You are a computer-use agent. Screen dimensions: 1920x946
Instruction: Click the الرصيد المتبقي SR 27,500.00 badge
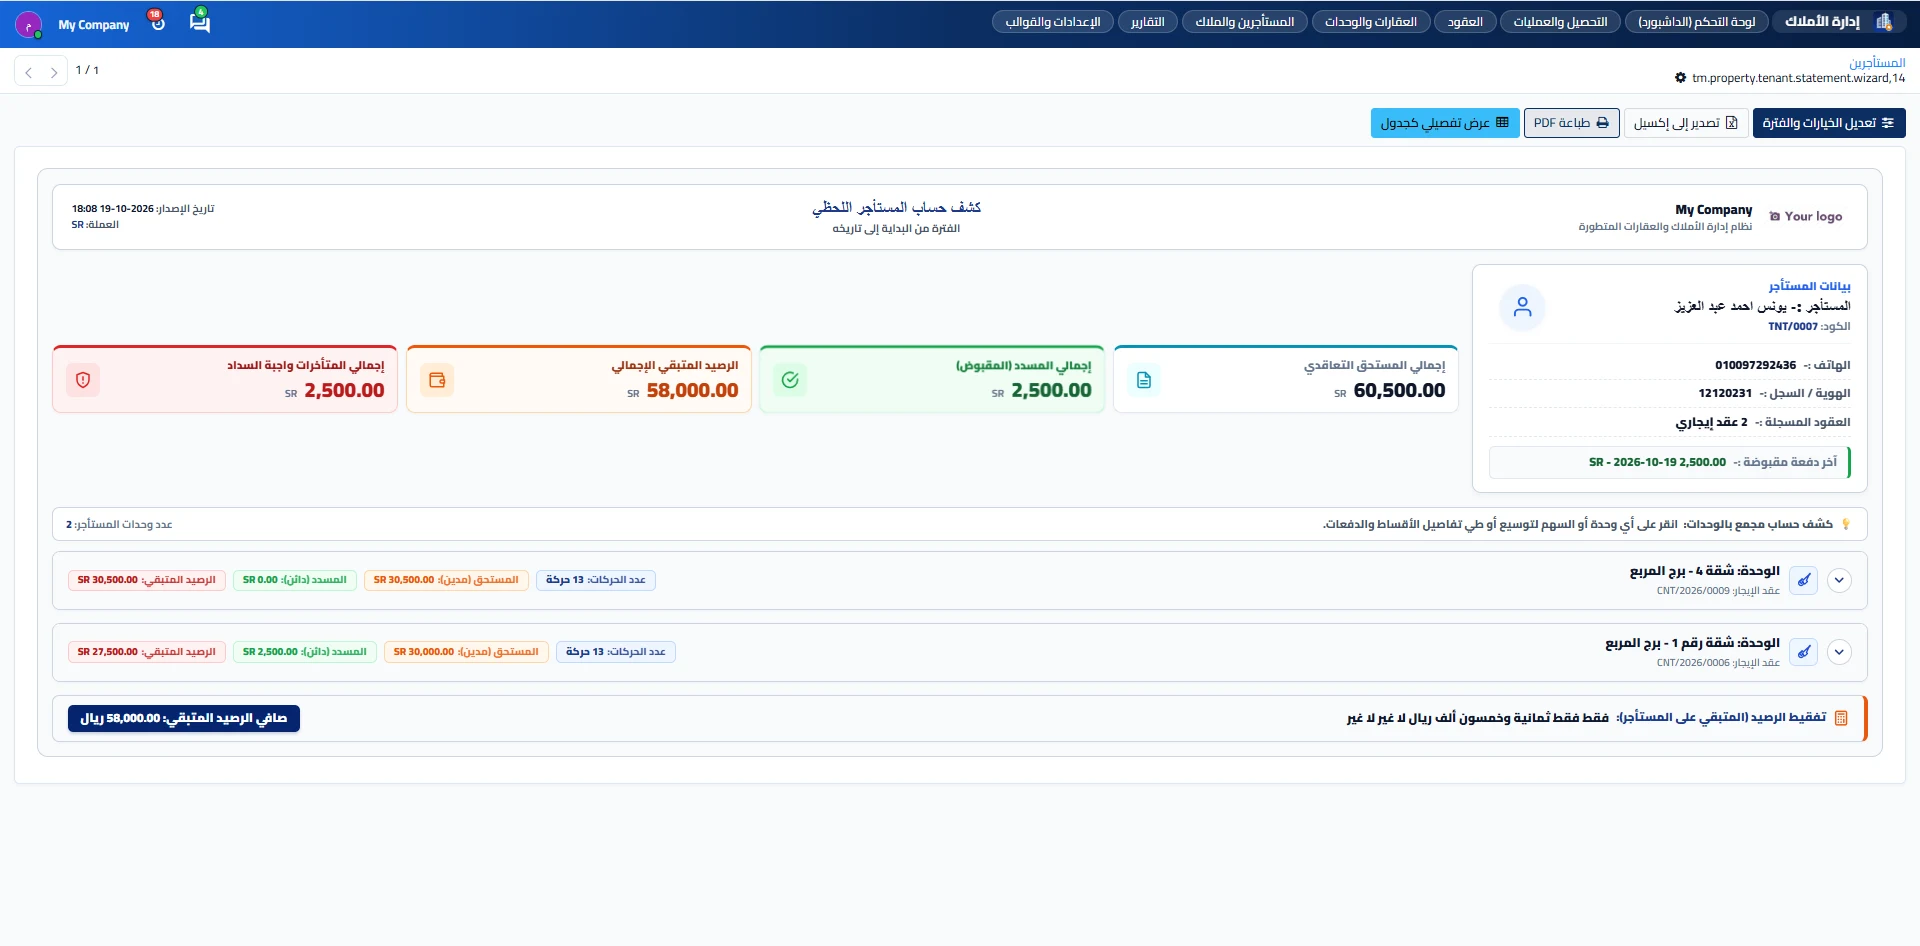click(147, 652)
